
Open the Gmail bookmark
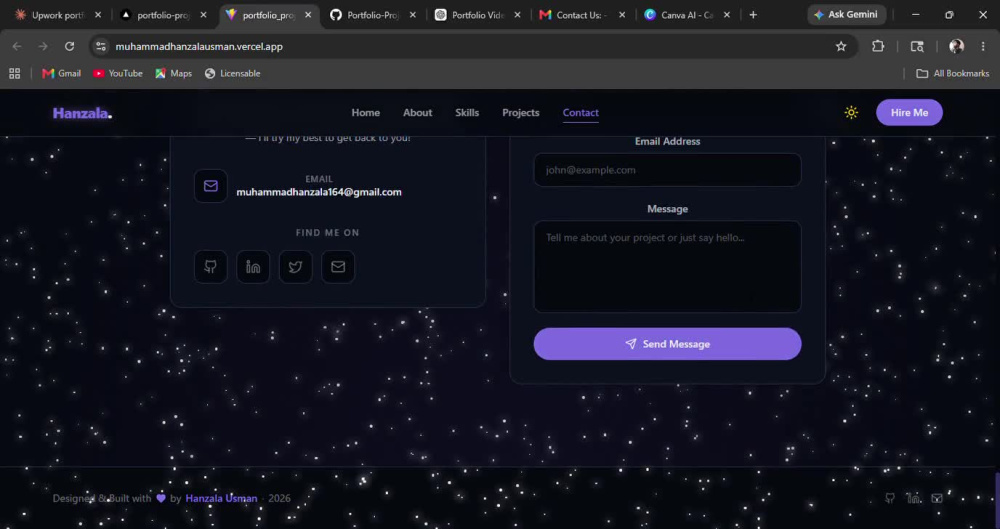[x=61, y=73]
